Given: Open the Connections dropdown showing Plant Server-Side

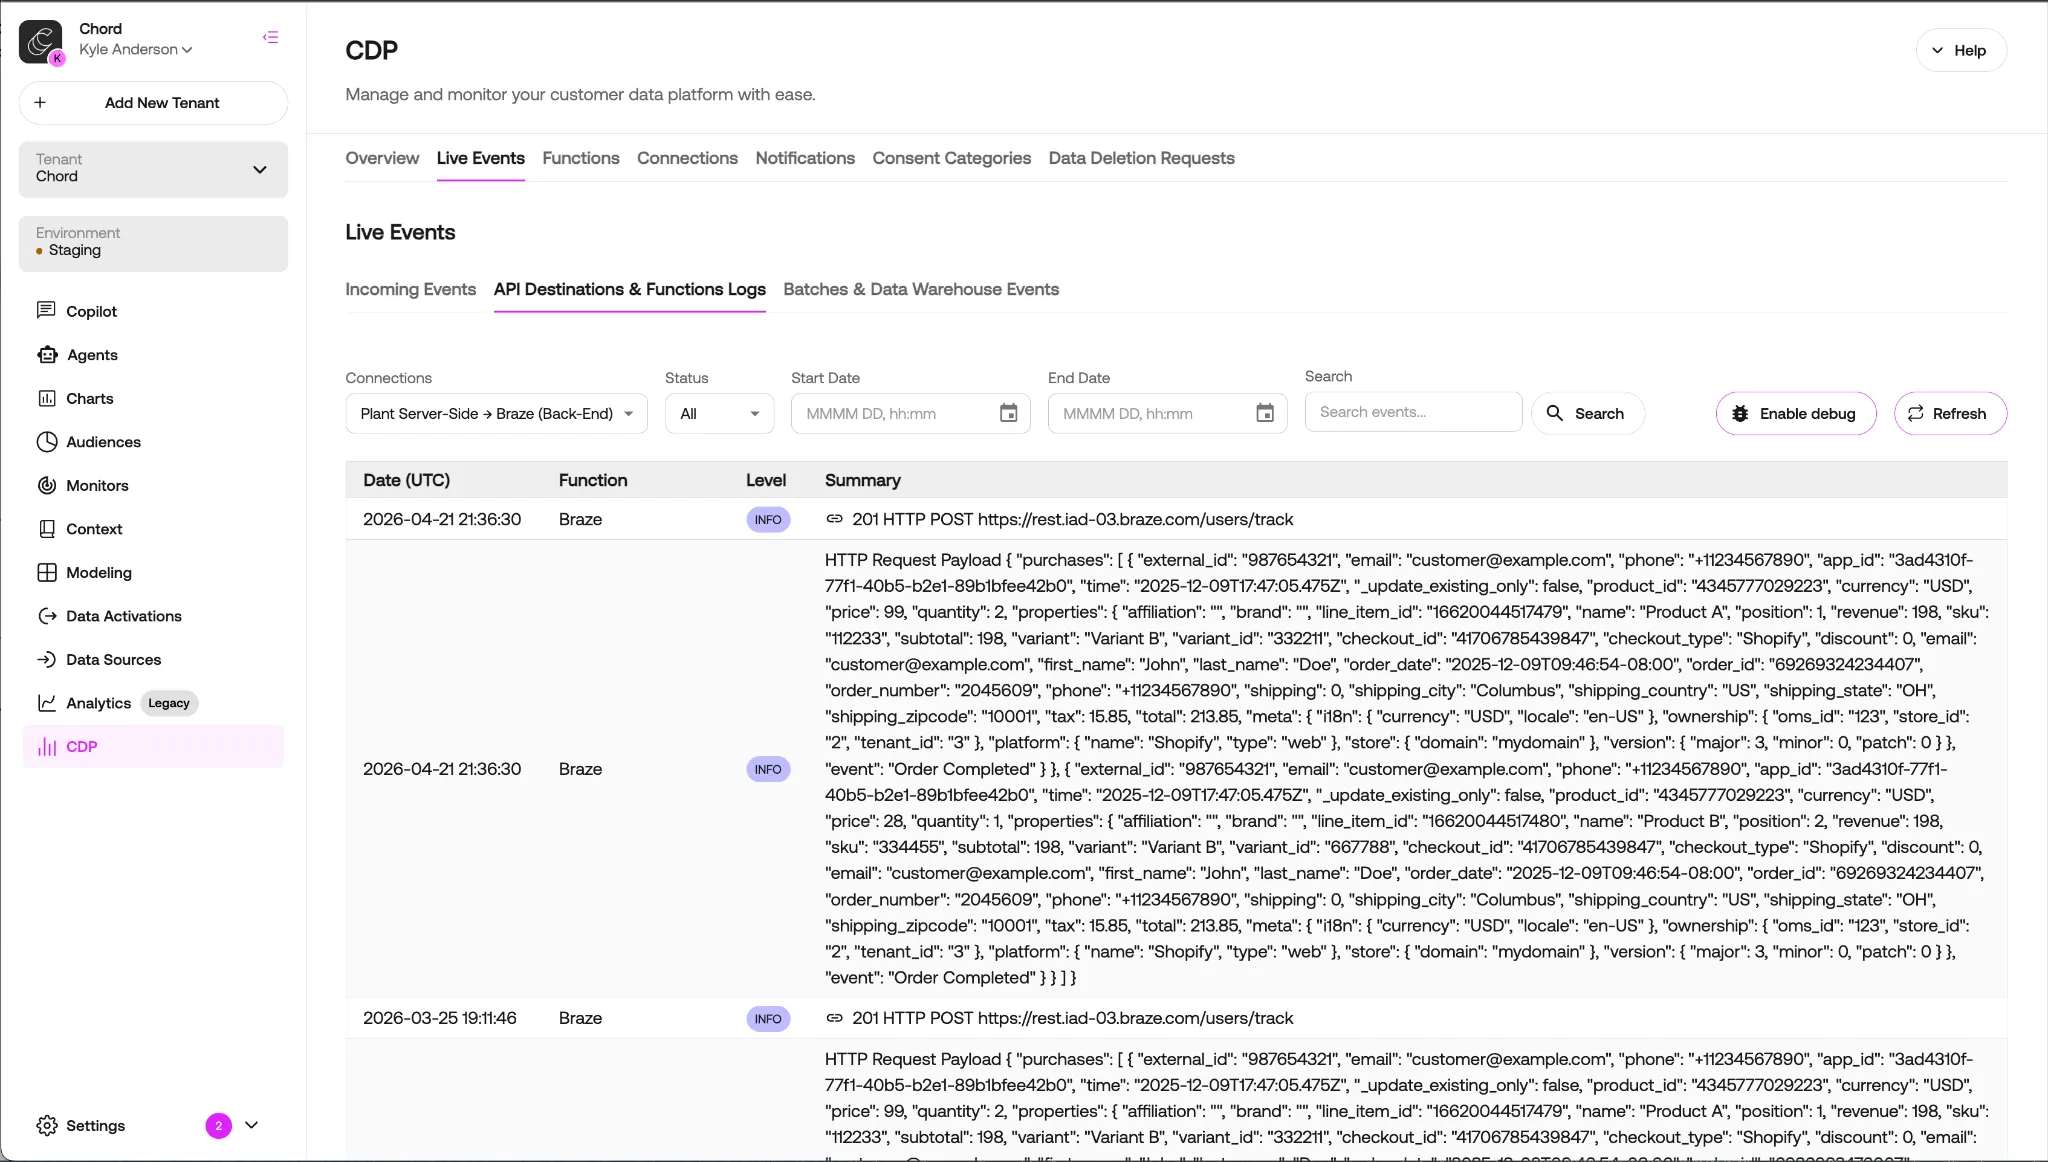Looking at the screenshot, I should coord(497,413).
